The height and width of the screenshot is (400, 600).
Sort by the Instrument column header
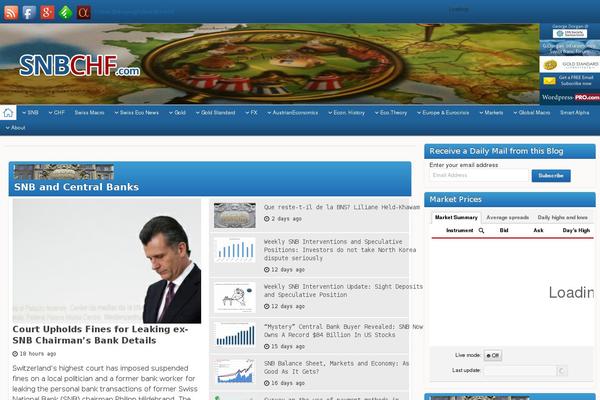tap(460, 230)
